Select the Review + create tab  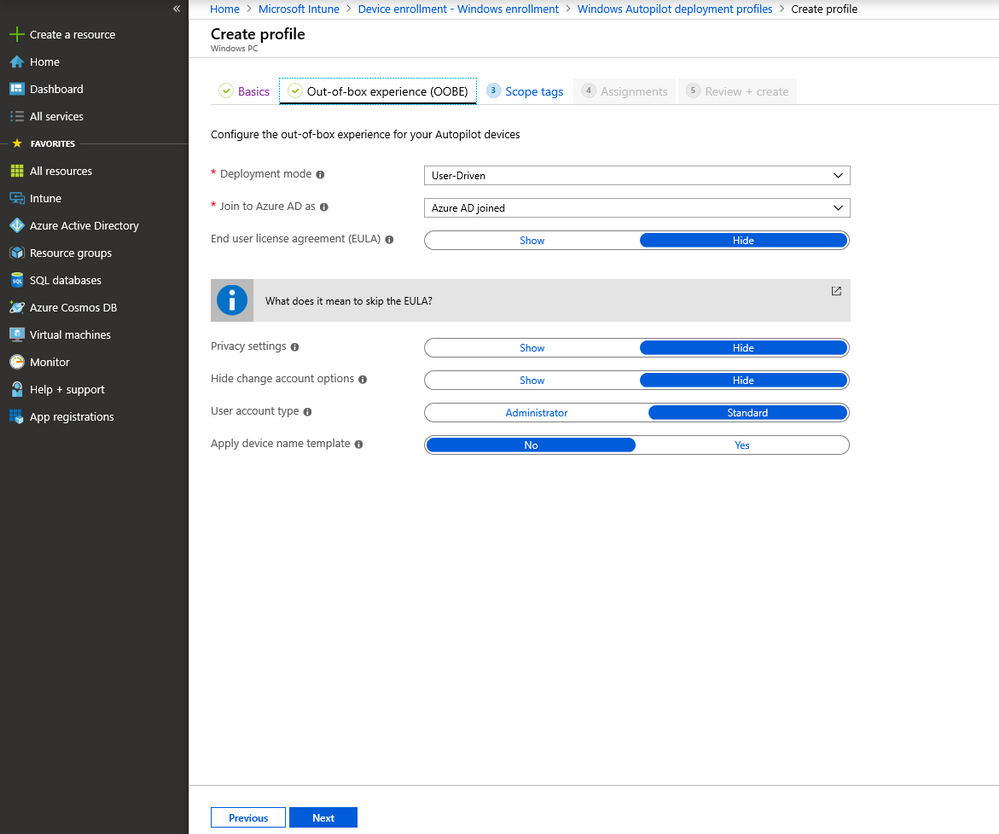click(x=738, y=91)
